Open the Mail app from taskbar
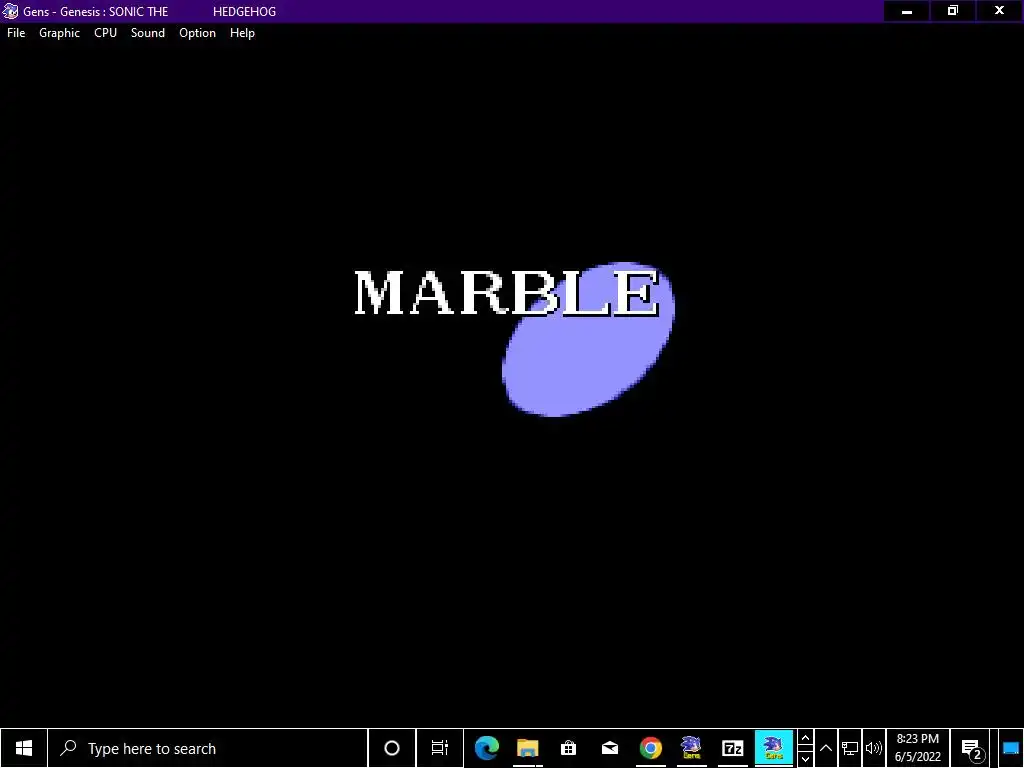 click(610, 748)
